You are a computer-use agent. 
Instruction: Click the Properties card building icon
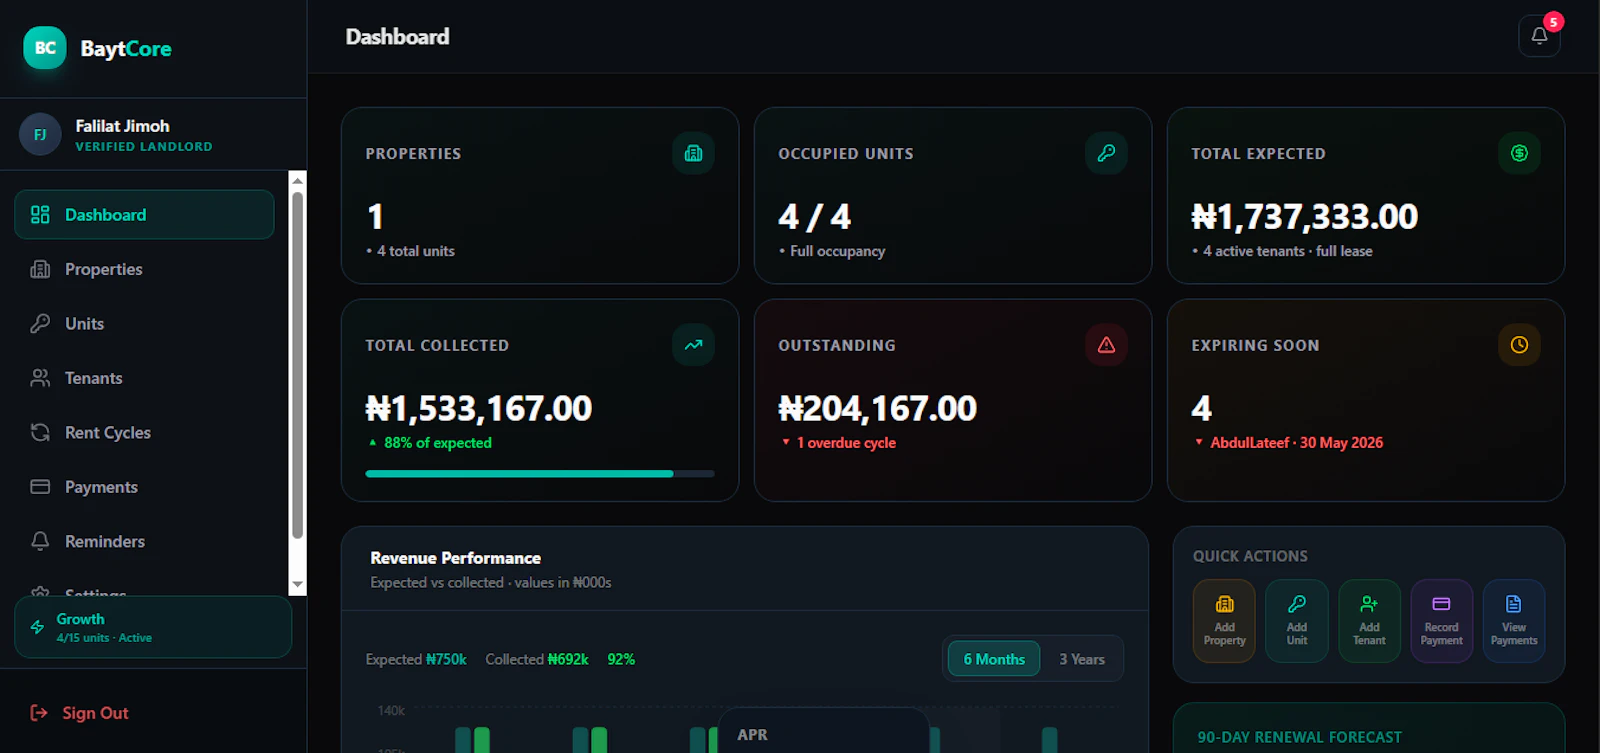[693, 153]
